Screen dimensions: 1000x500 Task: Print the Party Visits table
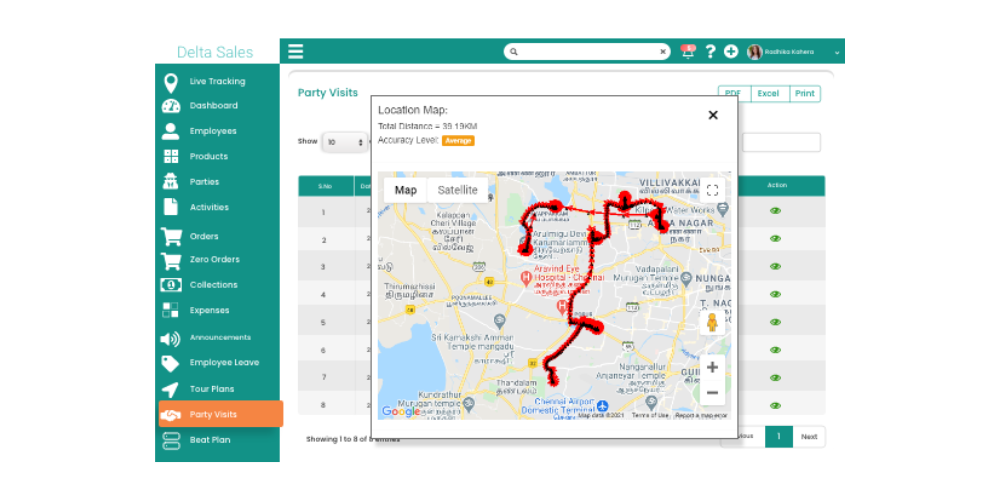click(x=805, y=94)
